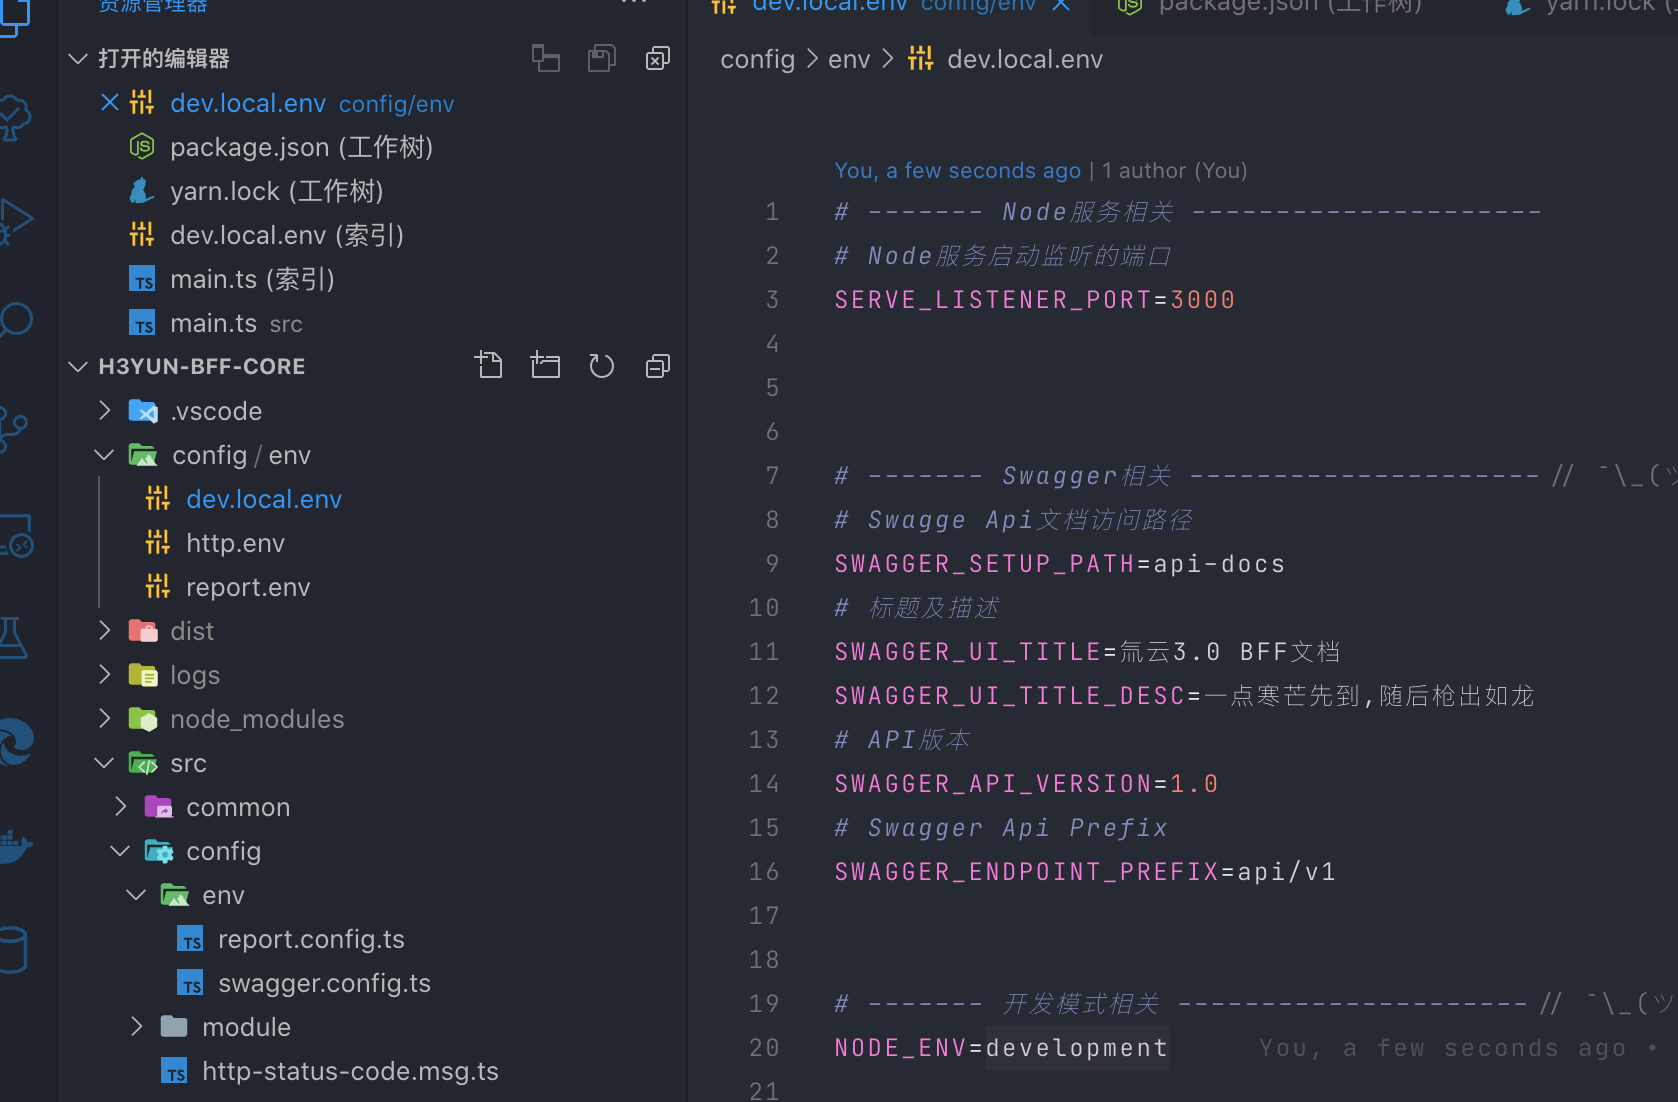1678x1102 pixels.
Task: Open http.env in the config/env folder
Action: pos(235,543)
